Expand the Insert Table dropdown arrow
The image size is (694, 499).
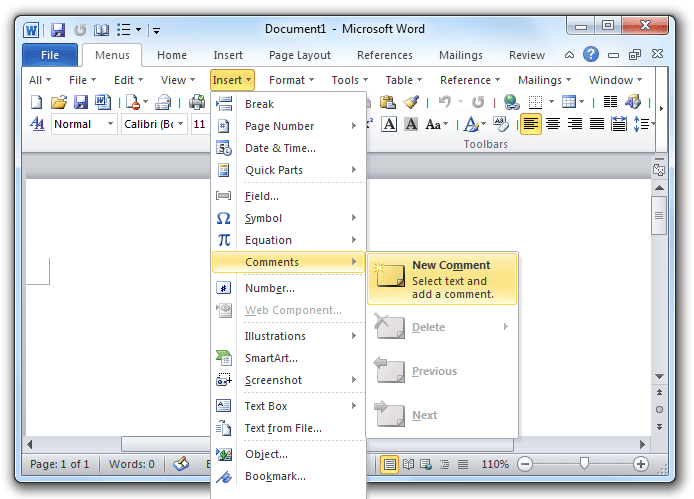(582, 102)
